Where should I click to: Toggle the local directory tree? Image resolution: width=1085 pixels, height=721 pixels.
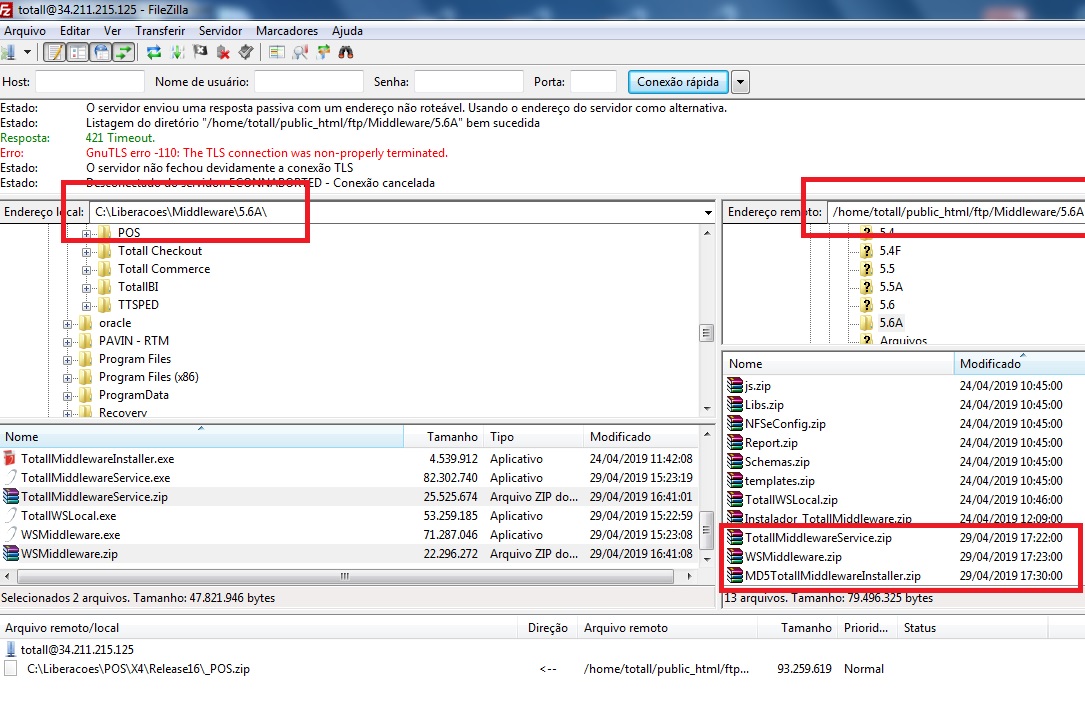[78, 52]
